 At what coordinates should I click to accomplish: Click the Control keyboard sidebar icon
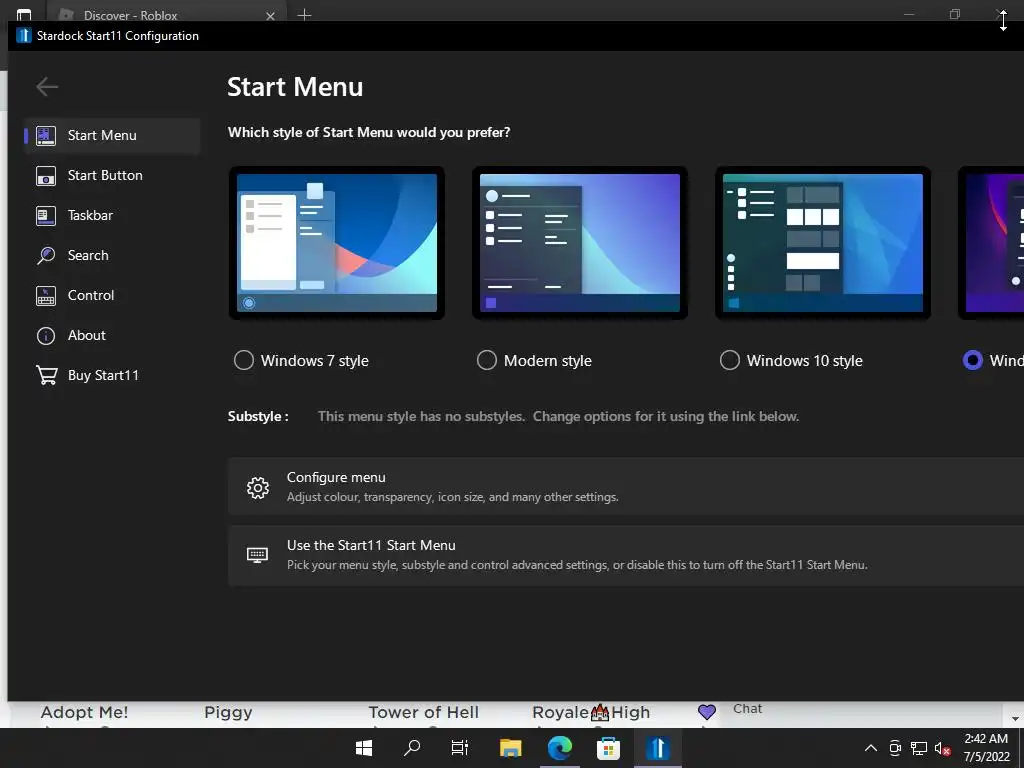[46, 295]
